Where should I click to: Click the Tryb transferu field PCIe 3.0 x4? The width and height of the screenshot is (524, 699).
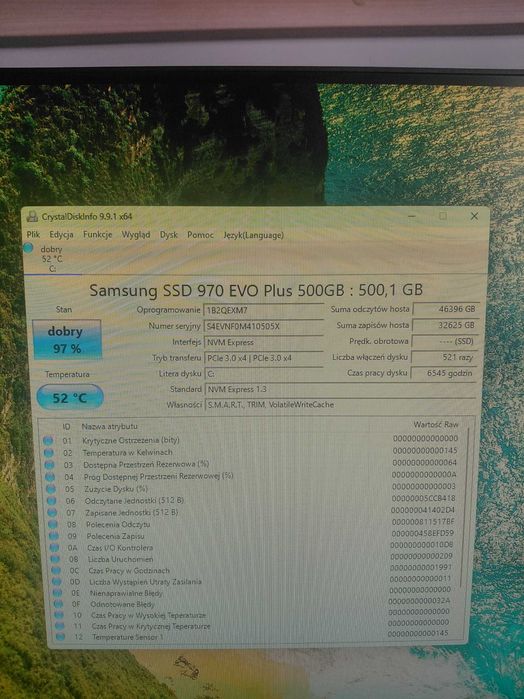click(264, 358)
